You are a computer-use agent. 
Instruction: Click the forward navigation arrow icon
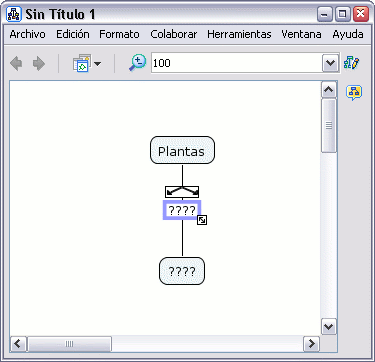(39, 63)
